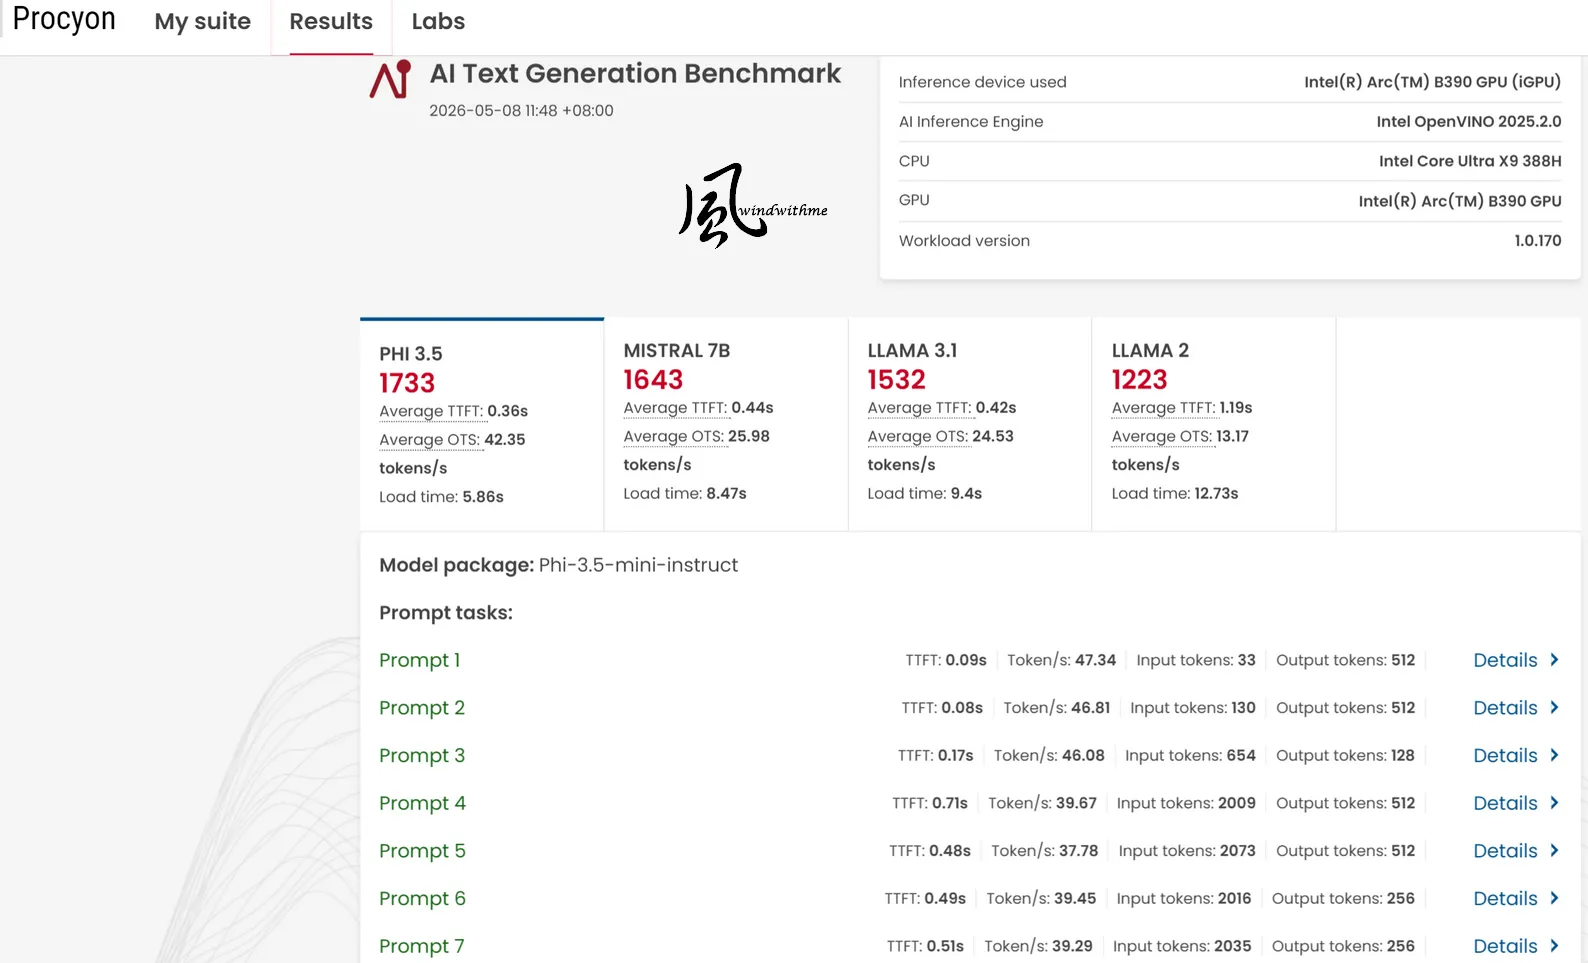Select the PHI 3.5 score tab

(482, 424)
